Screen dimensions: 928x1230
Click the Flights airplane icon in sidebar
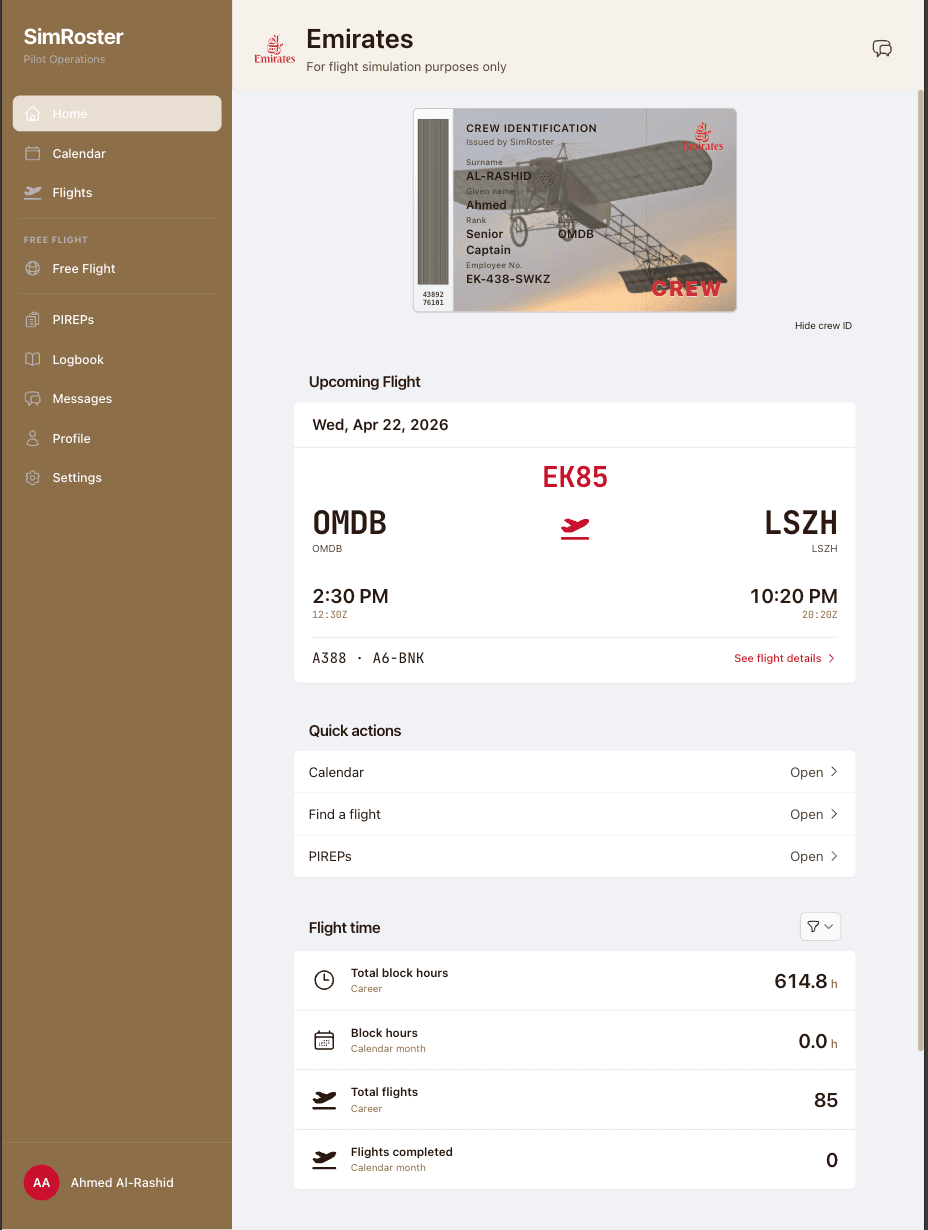pyautogui.click(x=33, y=193)
